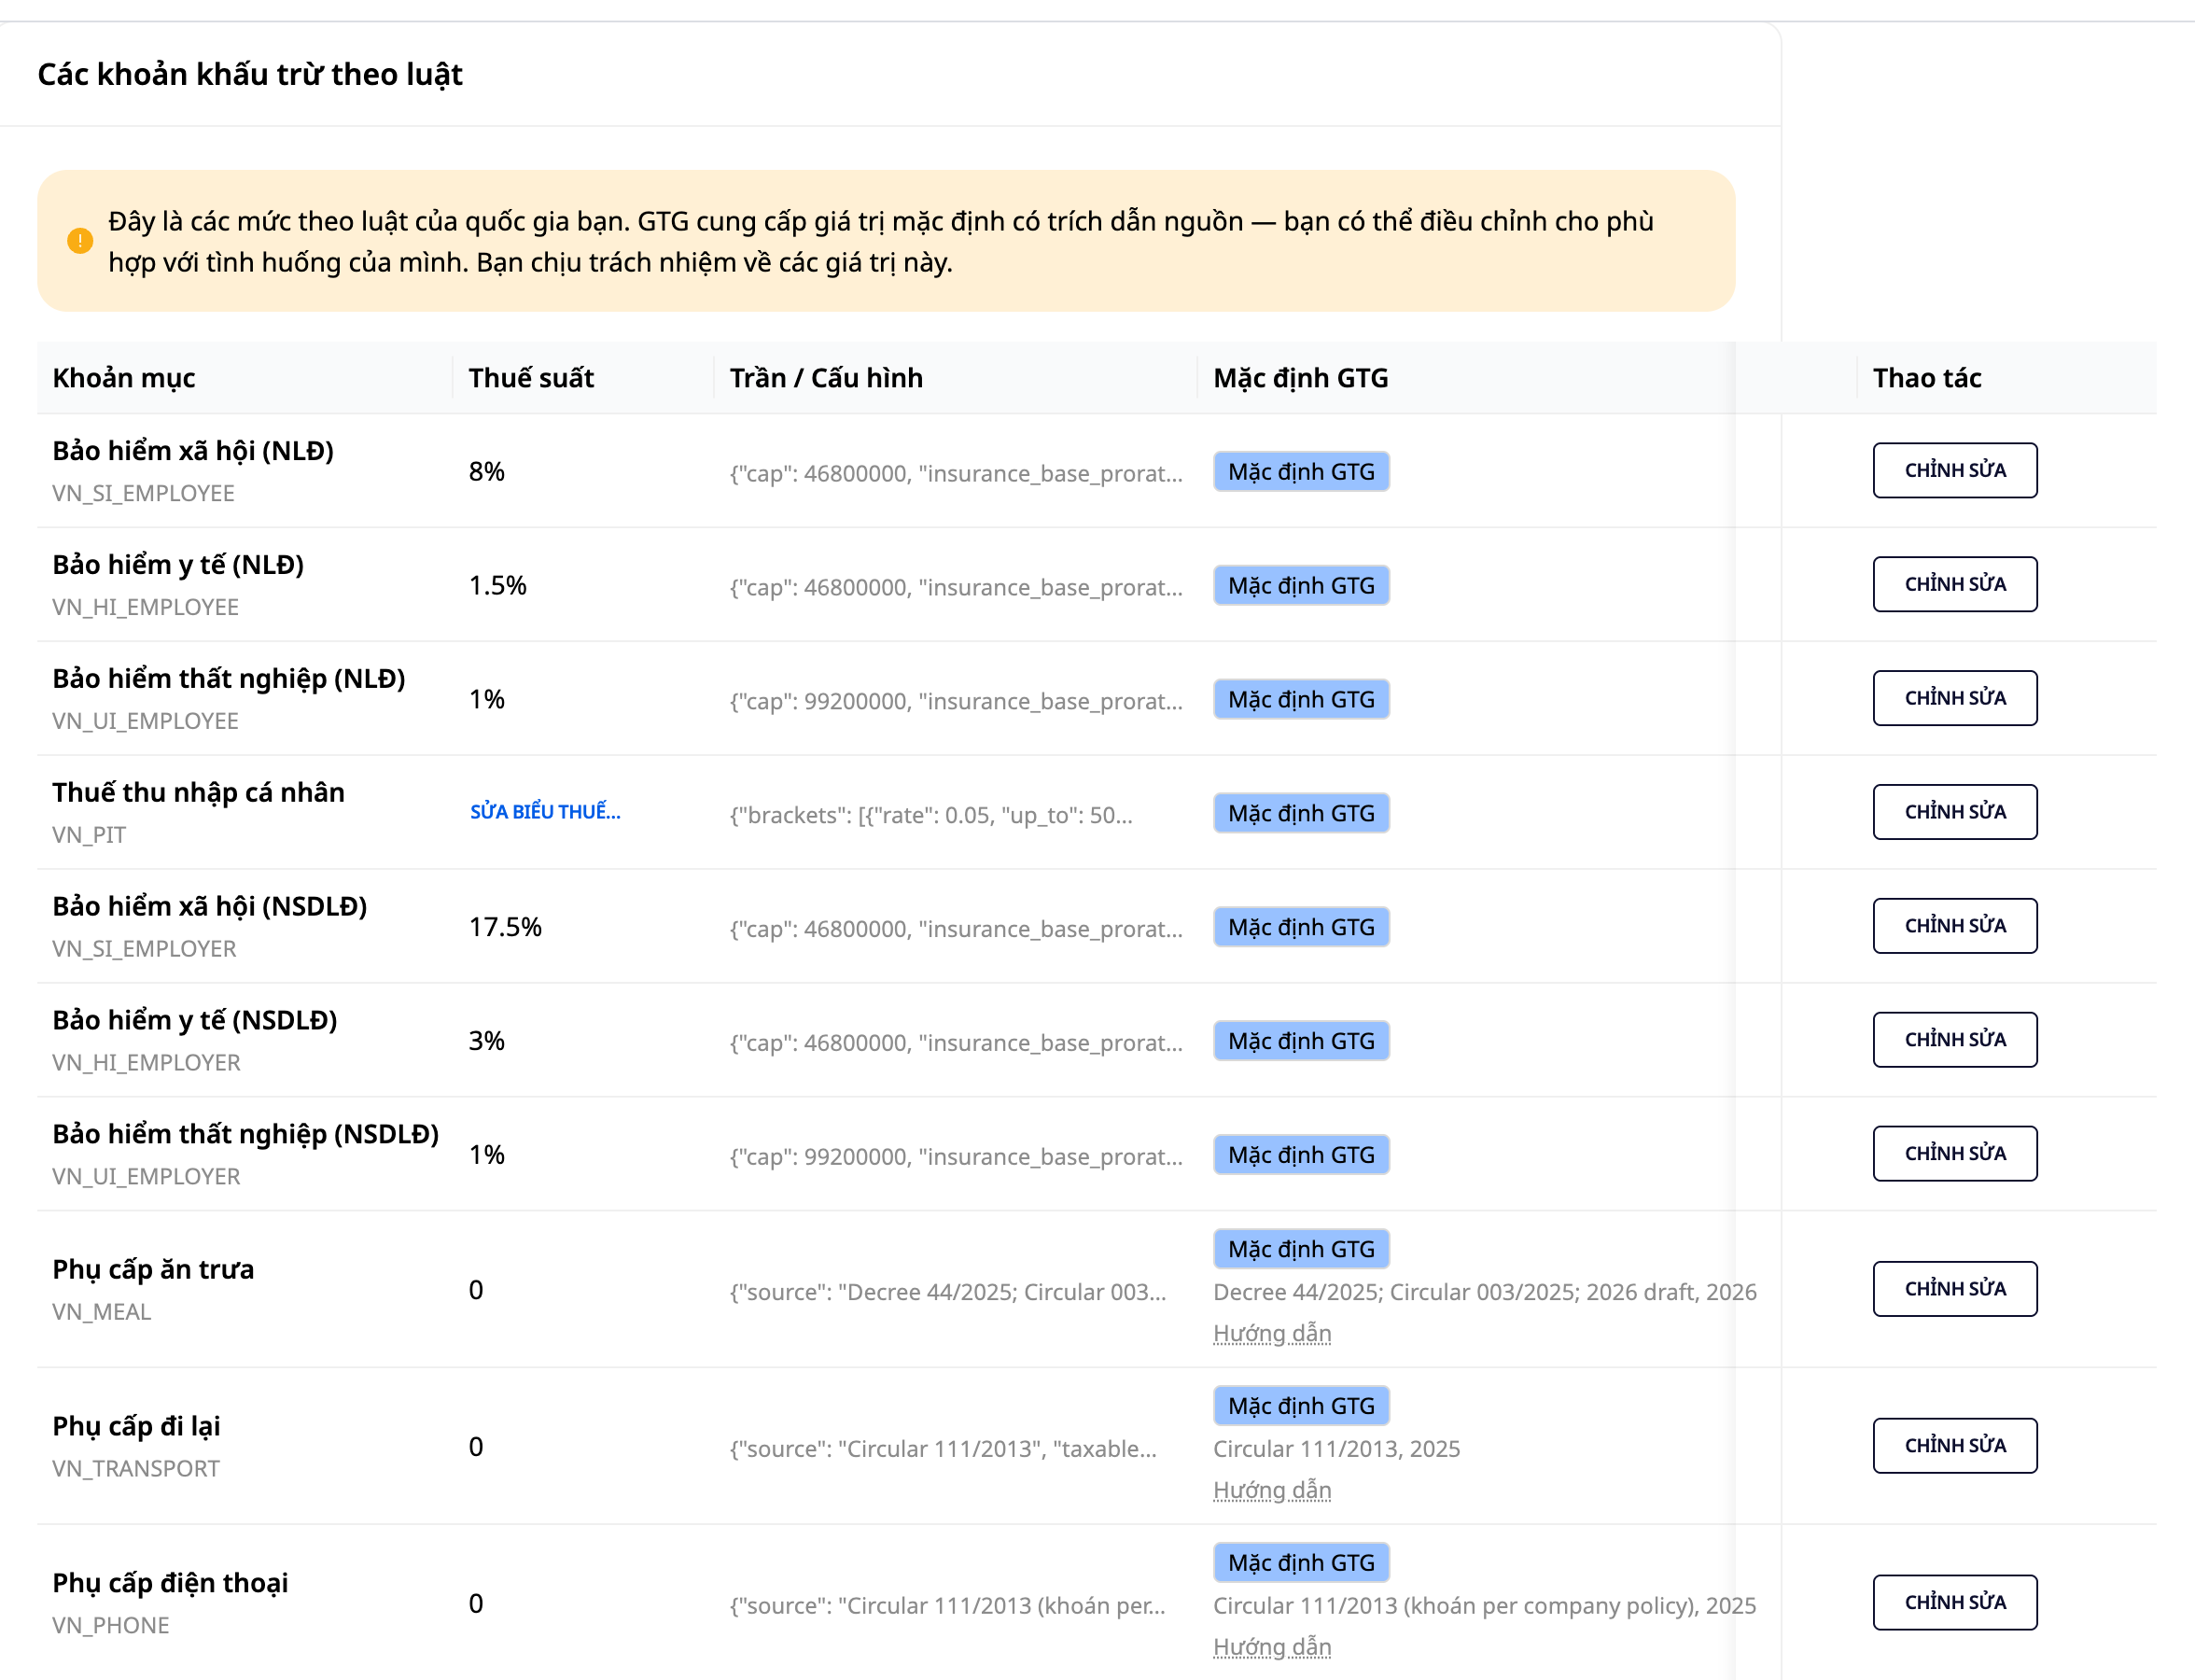Click the brackets config text in VN_PIT row
This screenshot has width=2195, height=1680.
931,815
